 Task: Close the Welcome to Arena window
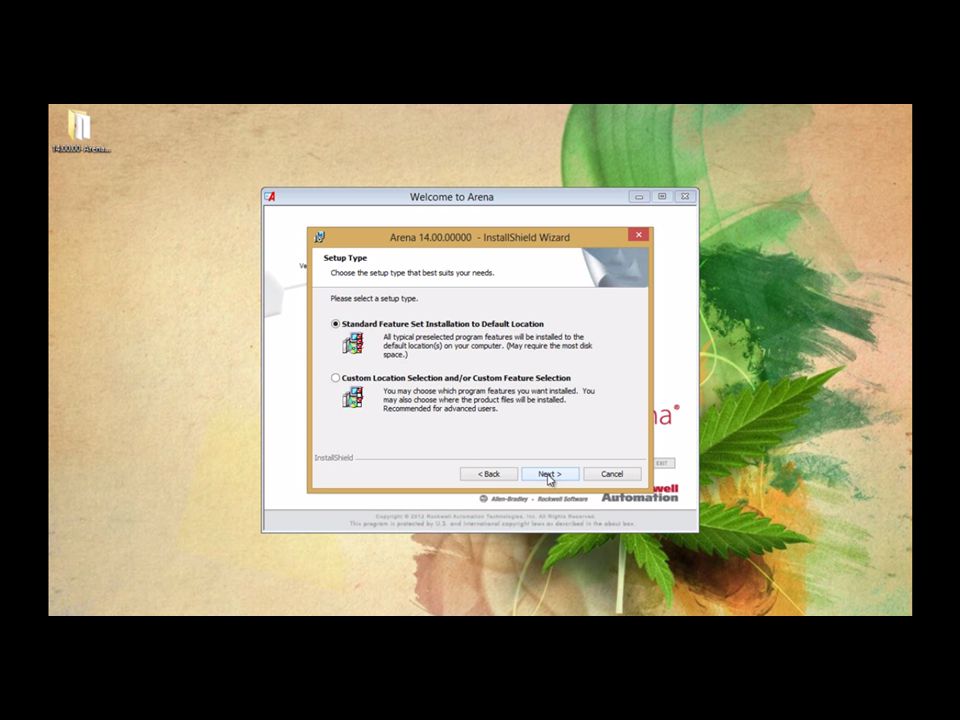coord(685,197)
